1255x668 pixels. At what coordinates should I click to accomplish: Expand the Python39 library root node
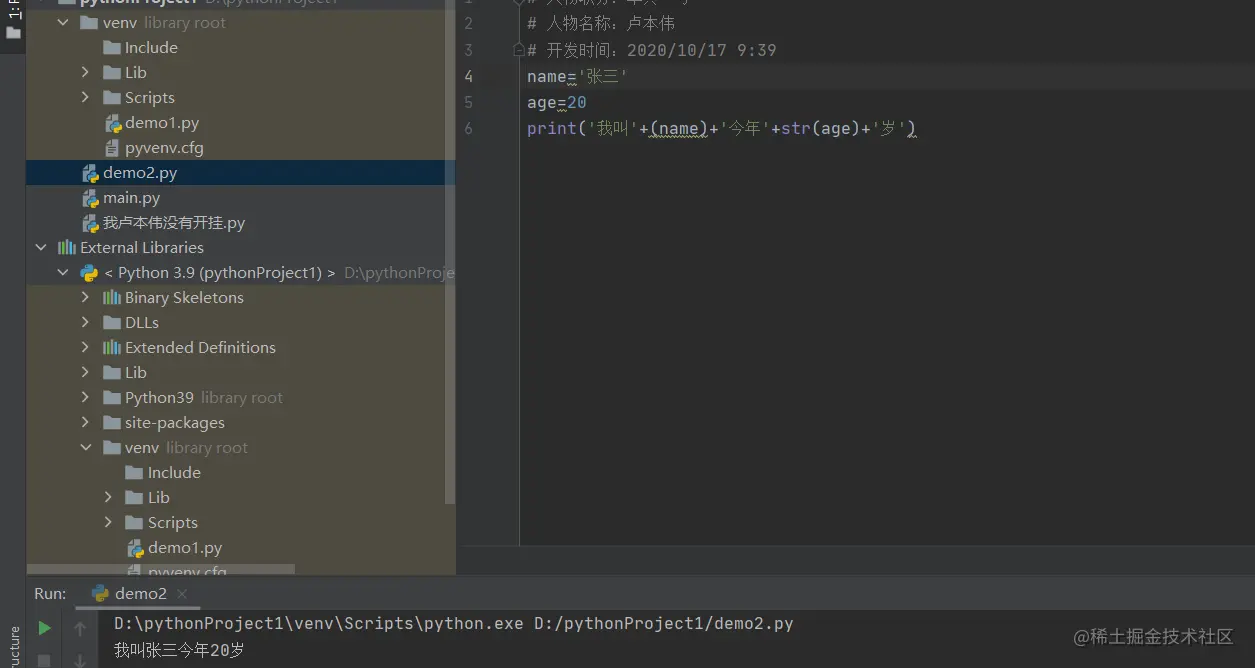click(85, 397)
